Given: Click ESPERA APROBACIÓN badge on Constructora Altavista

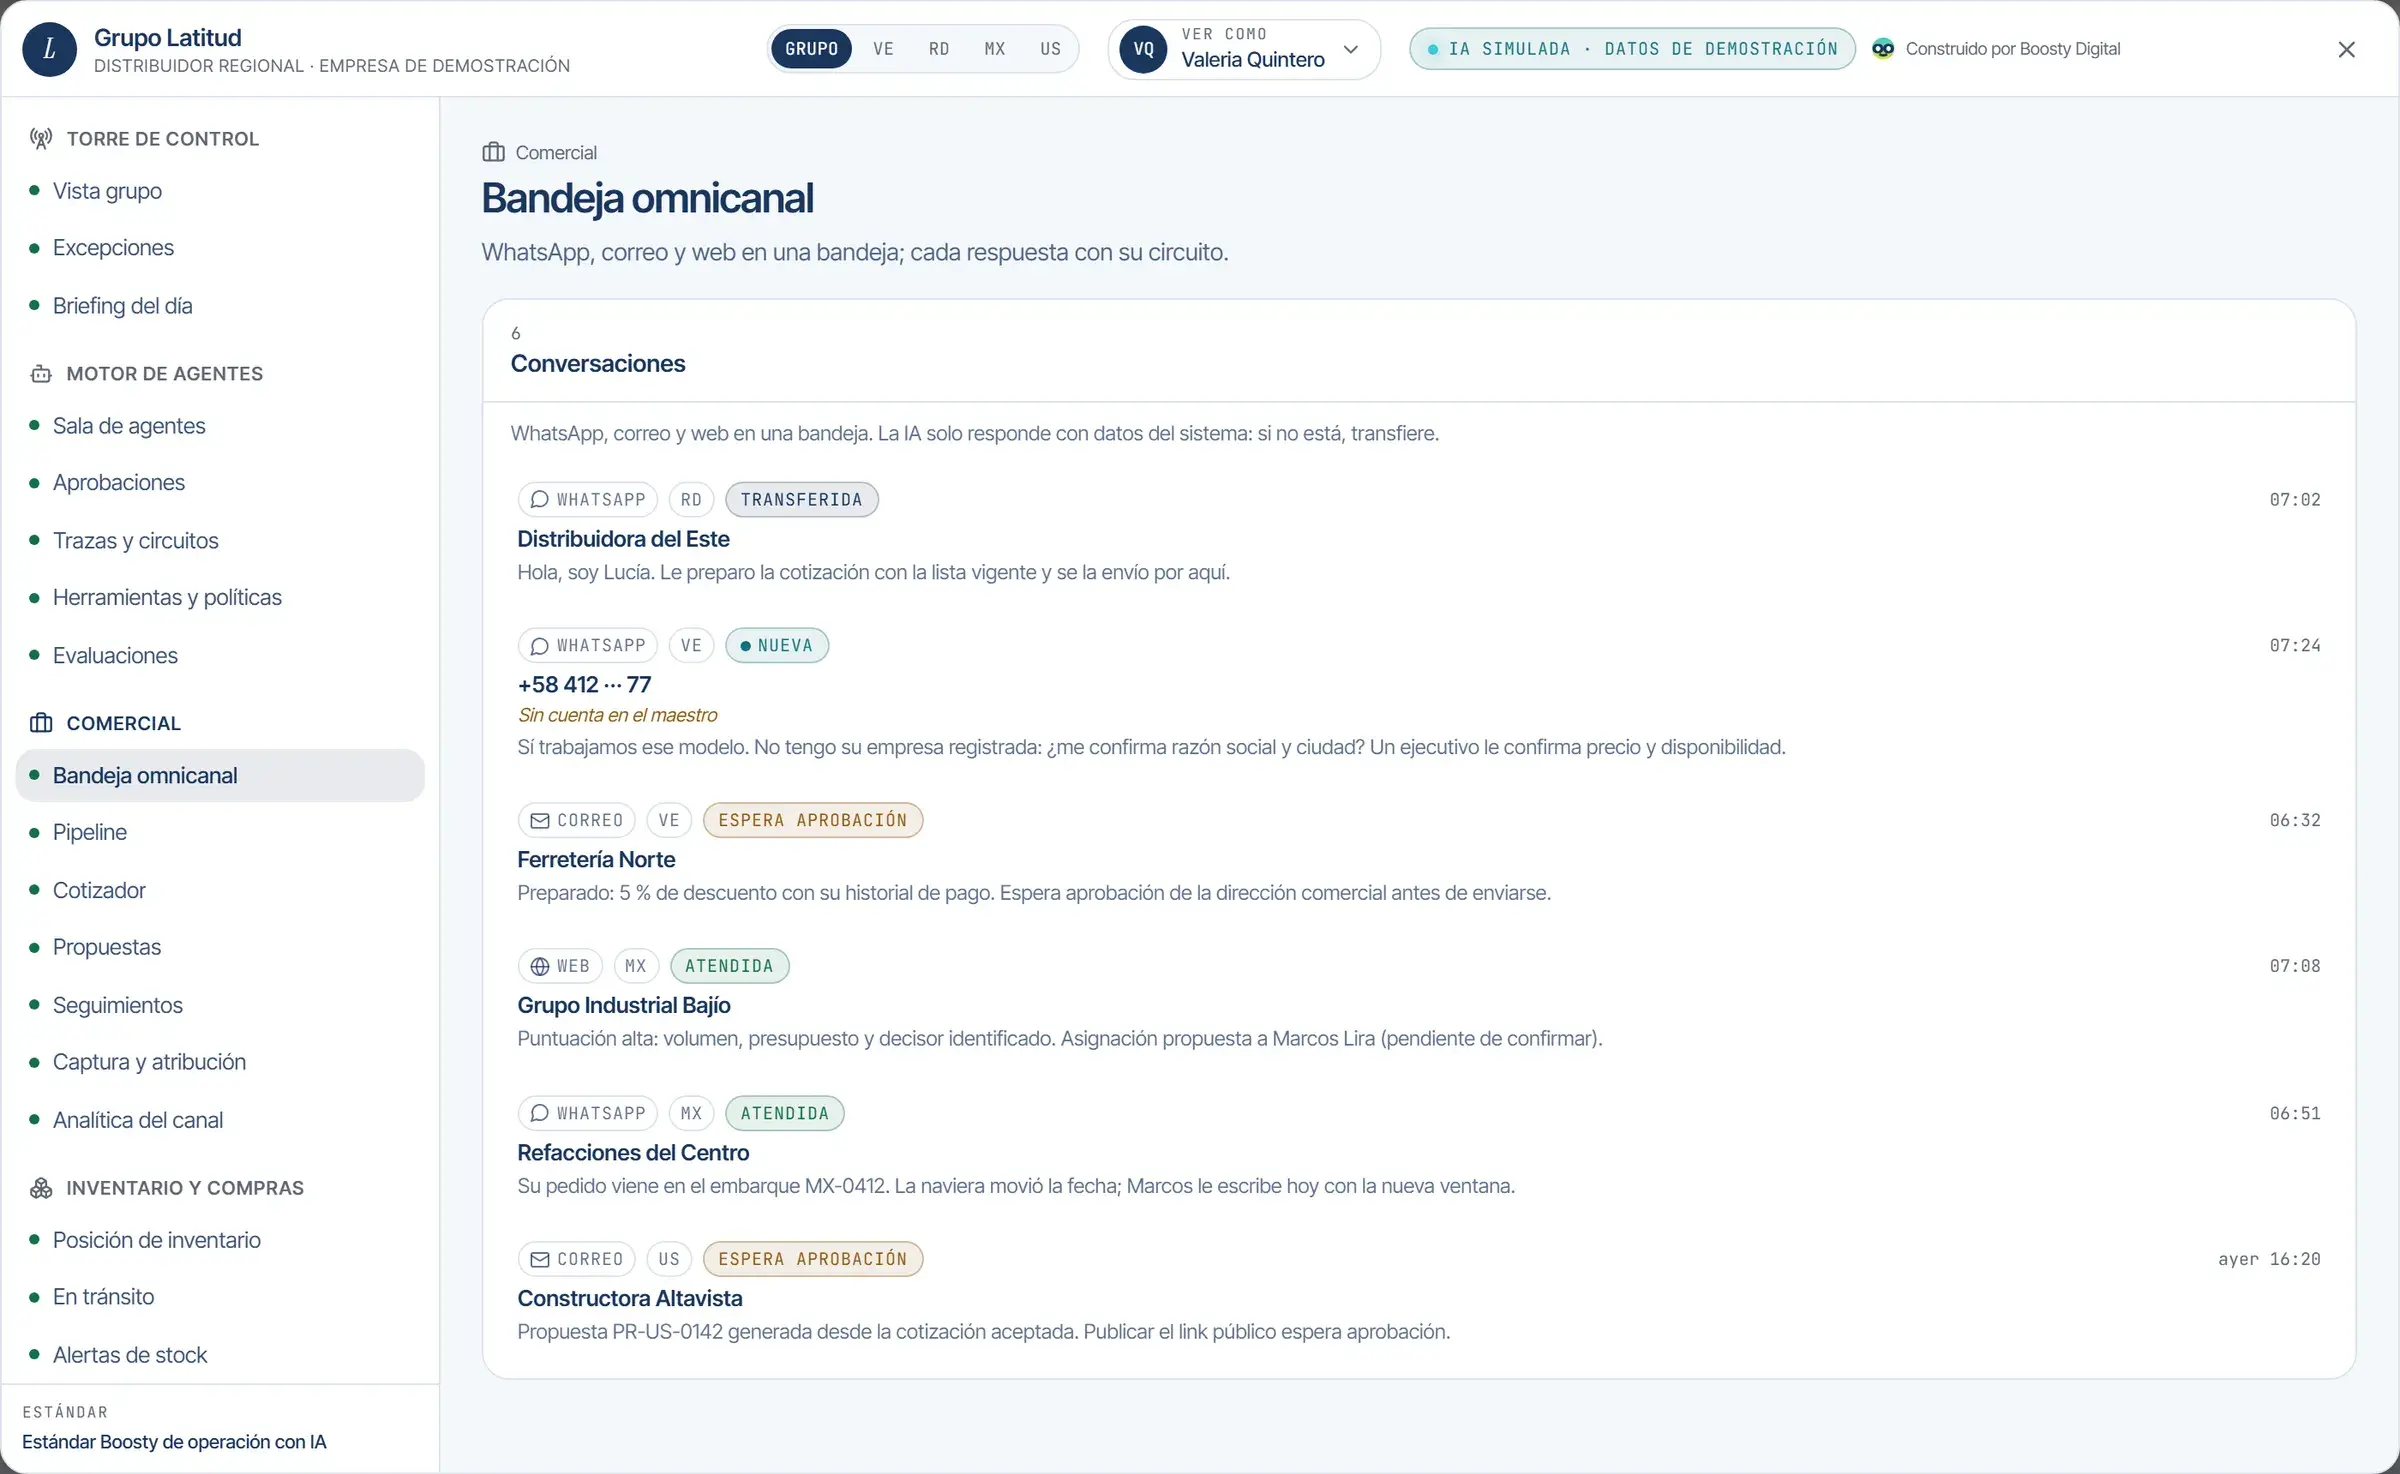Looking at the screenshot, I should click(812, 1259).
